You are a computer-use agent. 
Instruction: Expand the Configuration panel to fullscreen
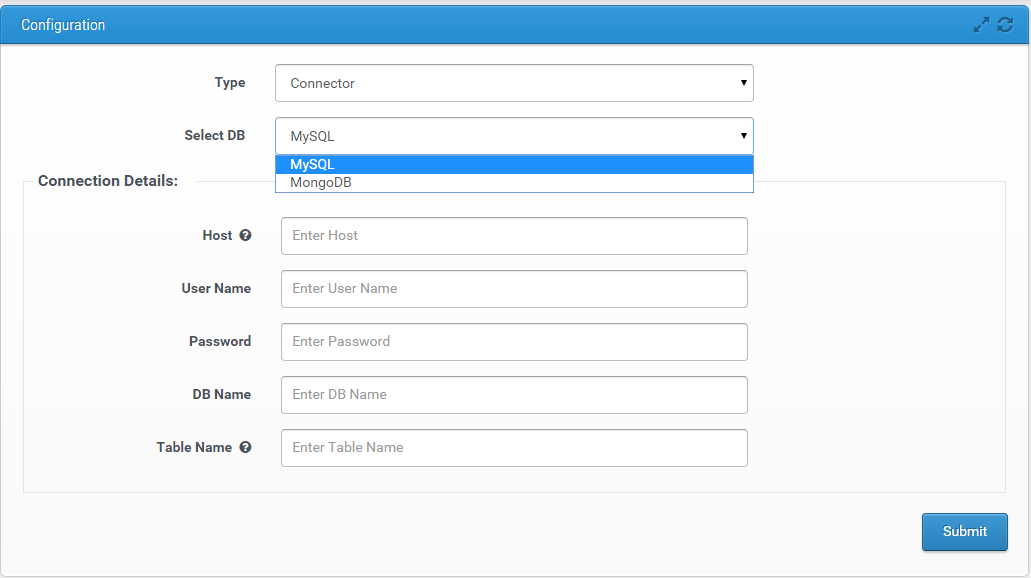point(981,25)
